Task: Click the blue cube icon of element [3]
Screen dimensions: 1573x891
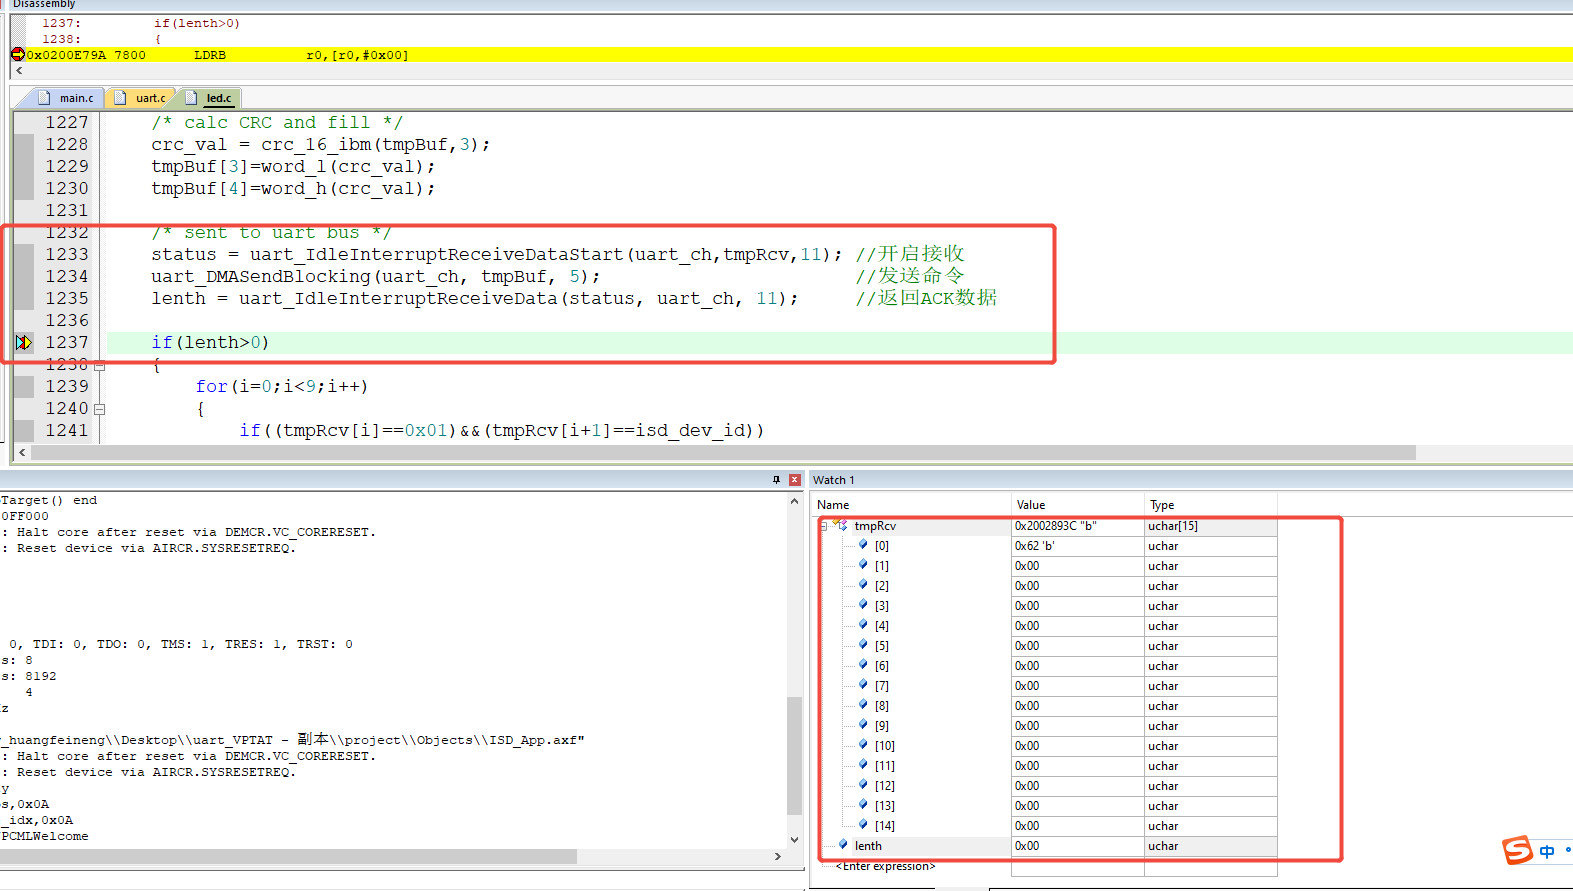Action: pyautogui.click(x=863, y=605)
